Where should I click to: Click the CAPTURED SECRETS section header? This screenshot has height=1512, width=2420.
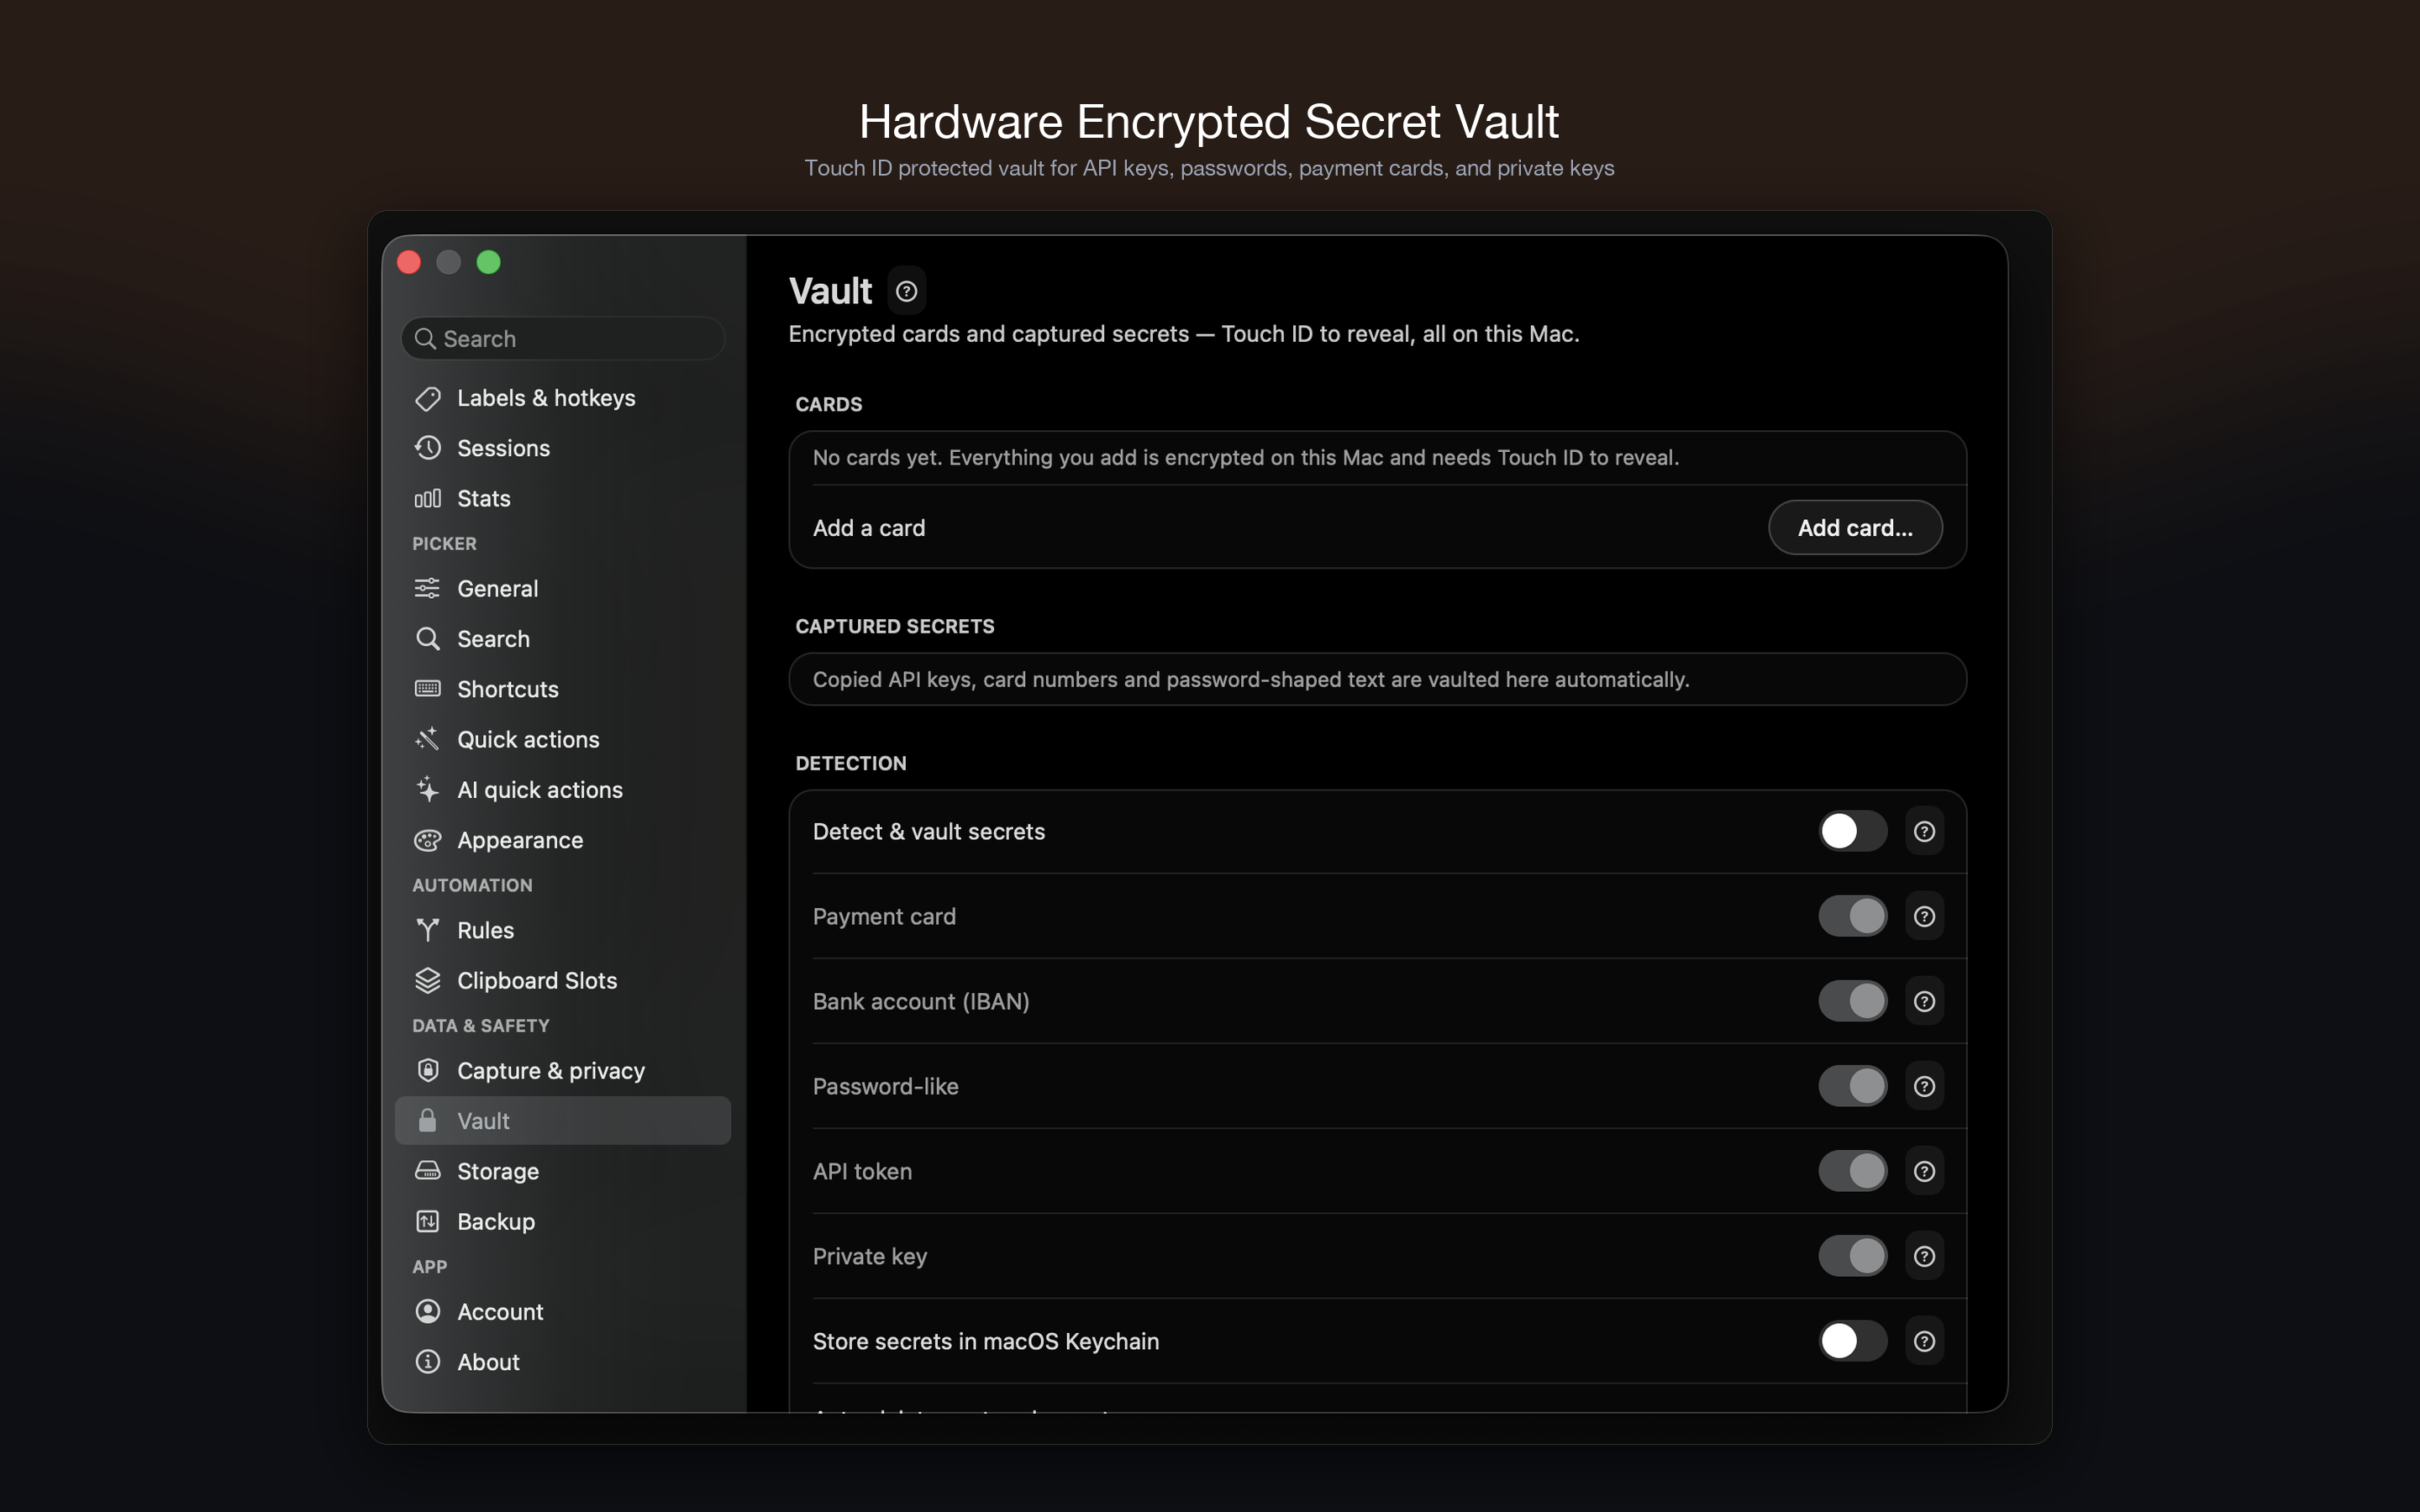tap(895, 626)
